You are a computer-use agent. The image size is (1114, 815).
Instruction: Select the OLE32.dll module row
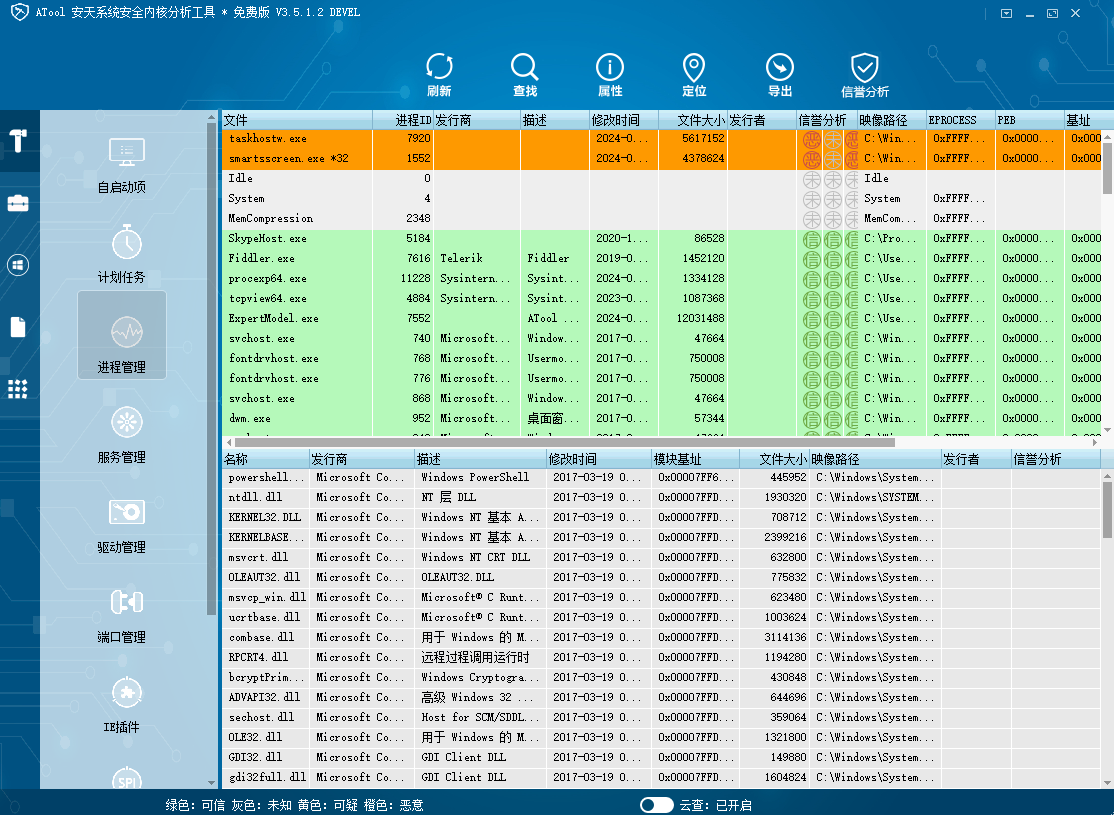(x=661, y=737)
